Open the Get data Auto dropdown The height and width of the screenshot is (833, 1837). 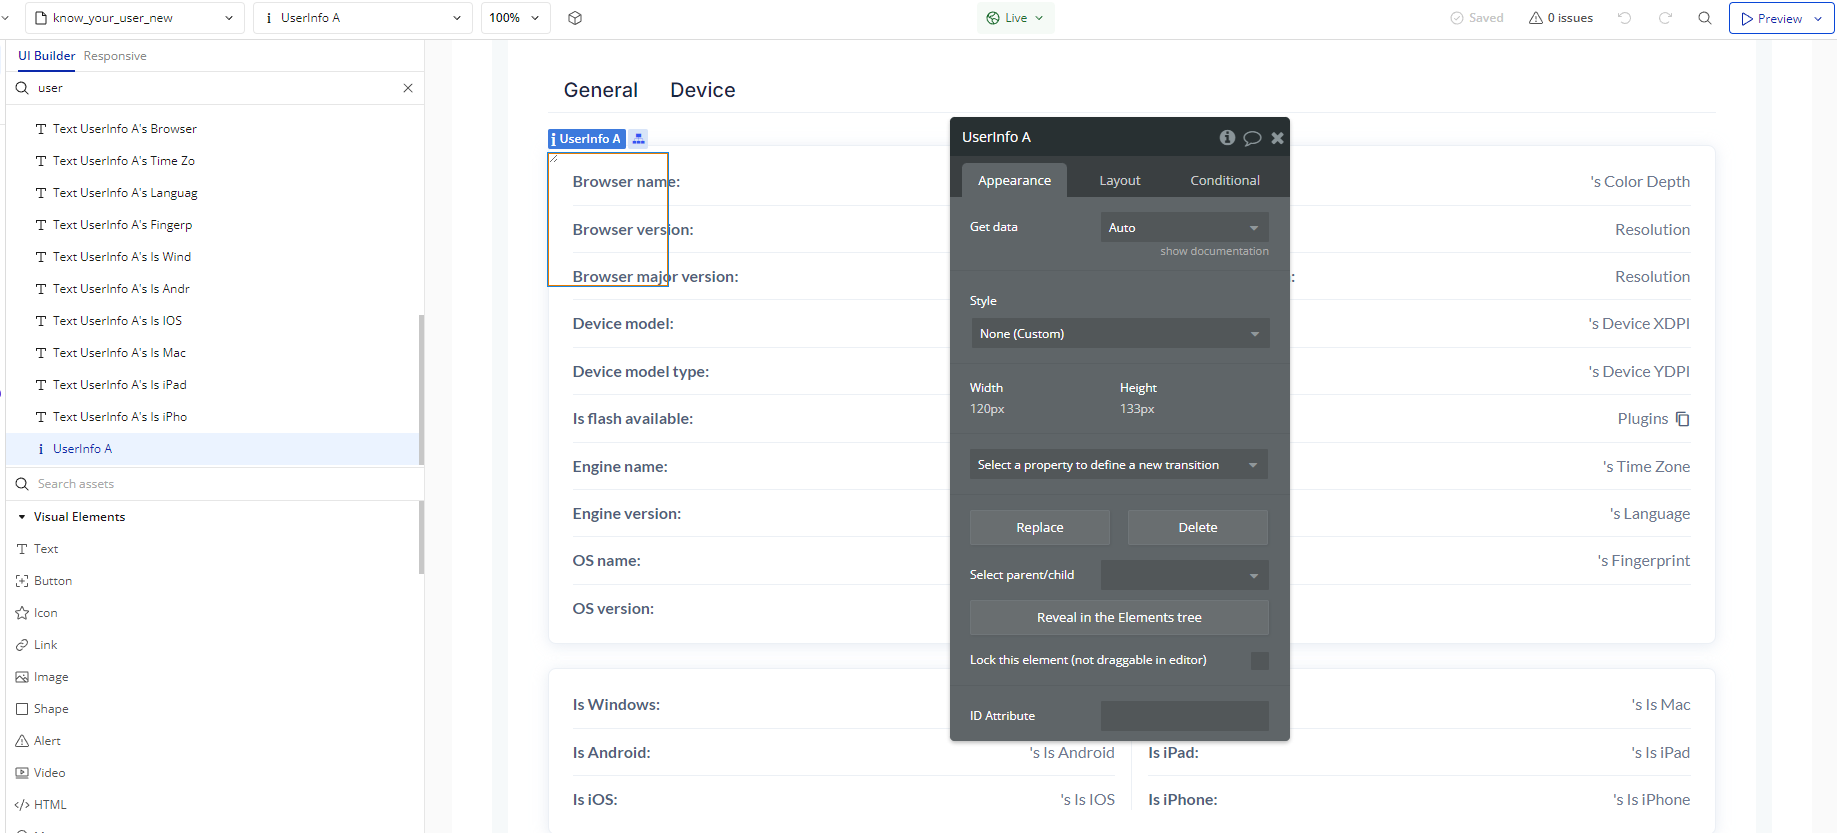pyautogui.click(x=1184, y=228)
